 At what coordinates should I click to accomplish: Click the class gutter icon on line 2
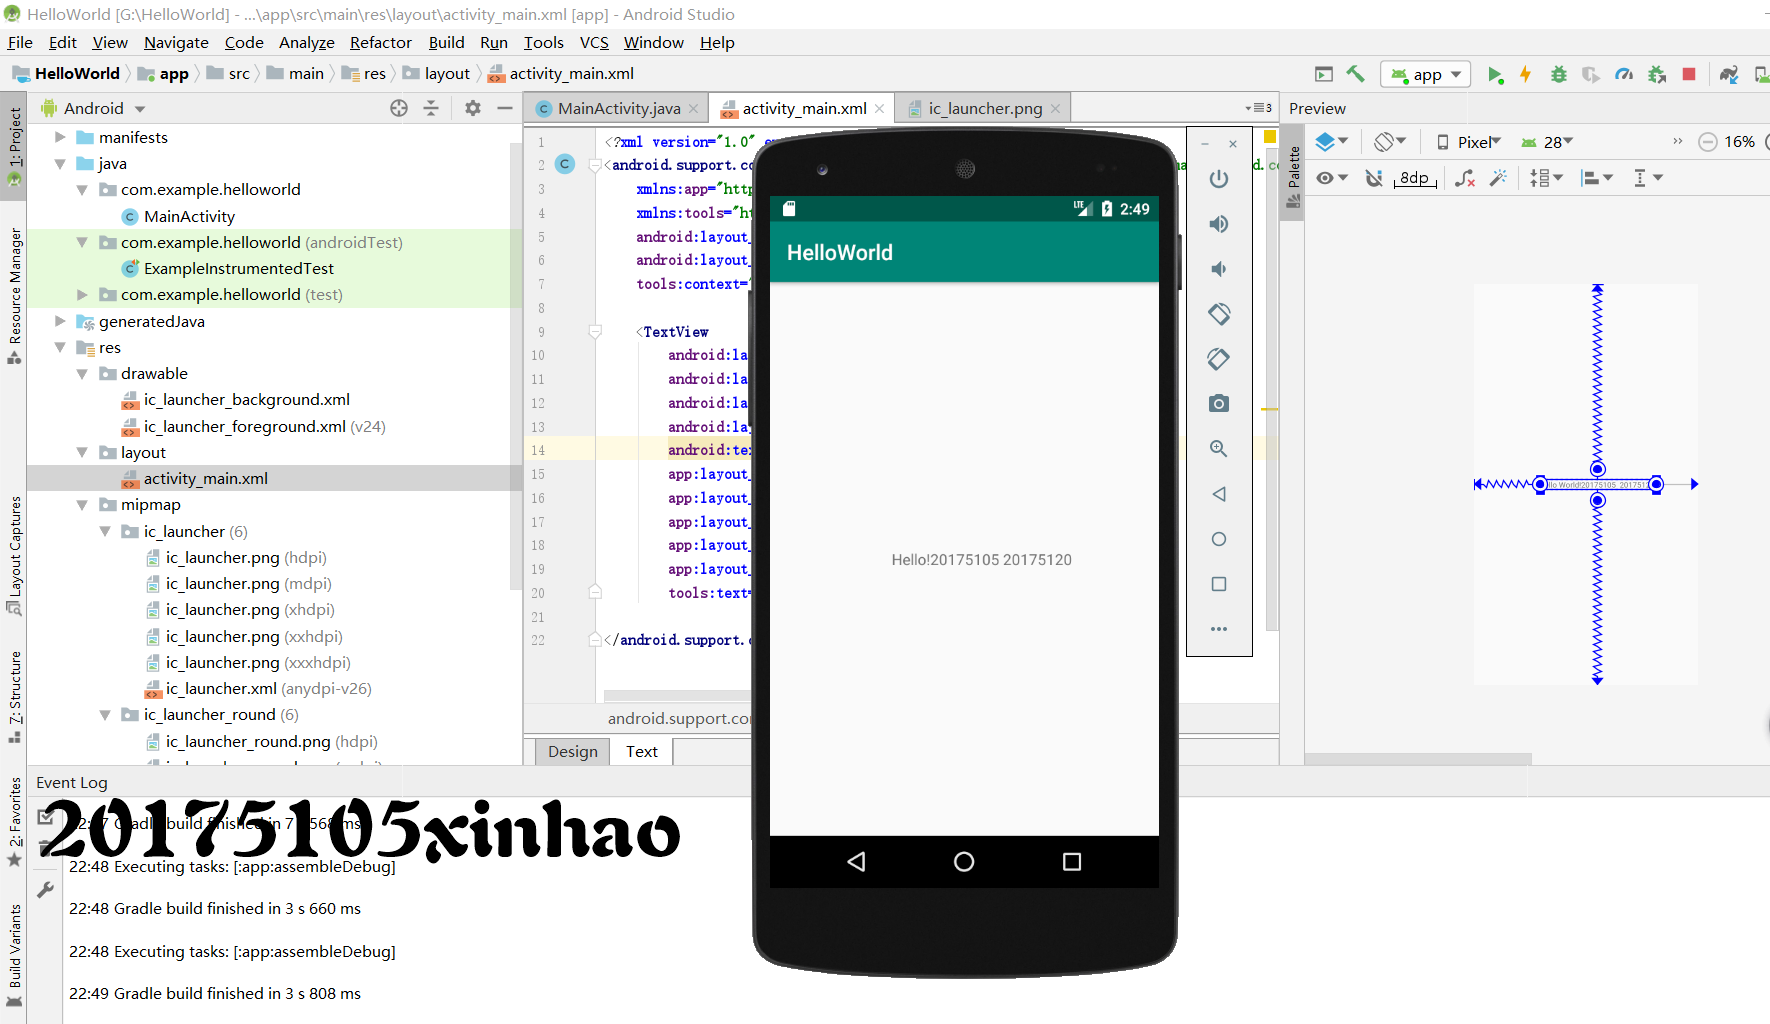coord(565,165)
